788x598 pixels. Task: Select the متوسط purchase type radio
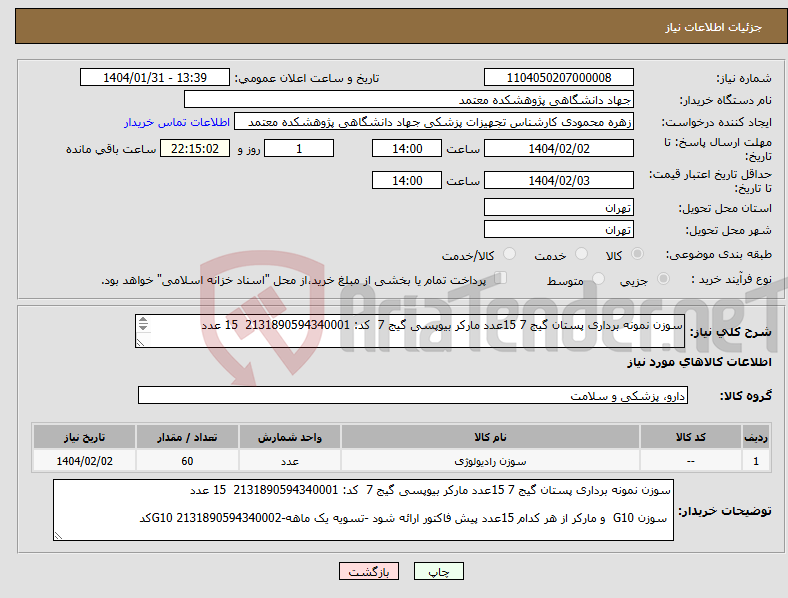[599, 279]
